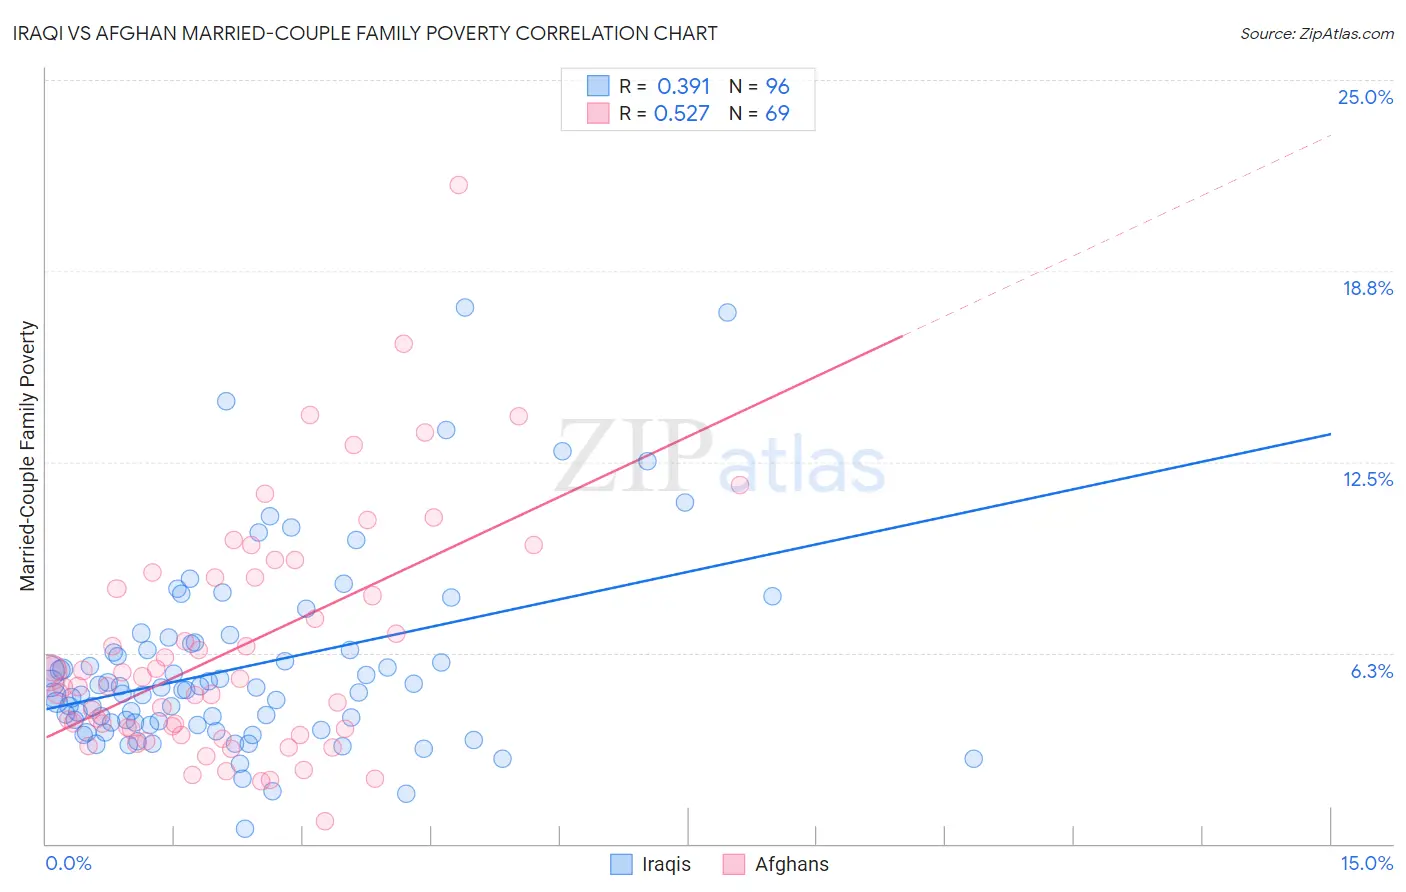Click the 18.8% y-axis label

click(x=1367, y=288)
